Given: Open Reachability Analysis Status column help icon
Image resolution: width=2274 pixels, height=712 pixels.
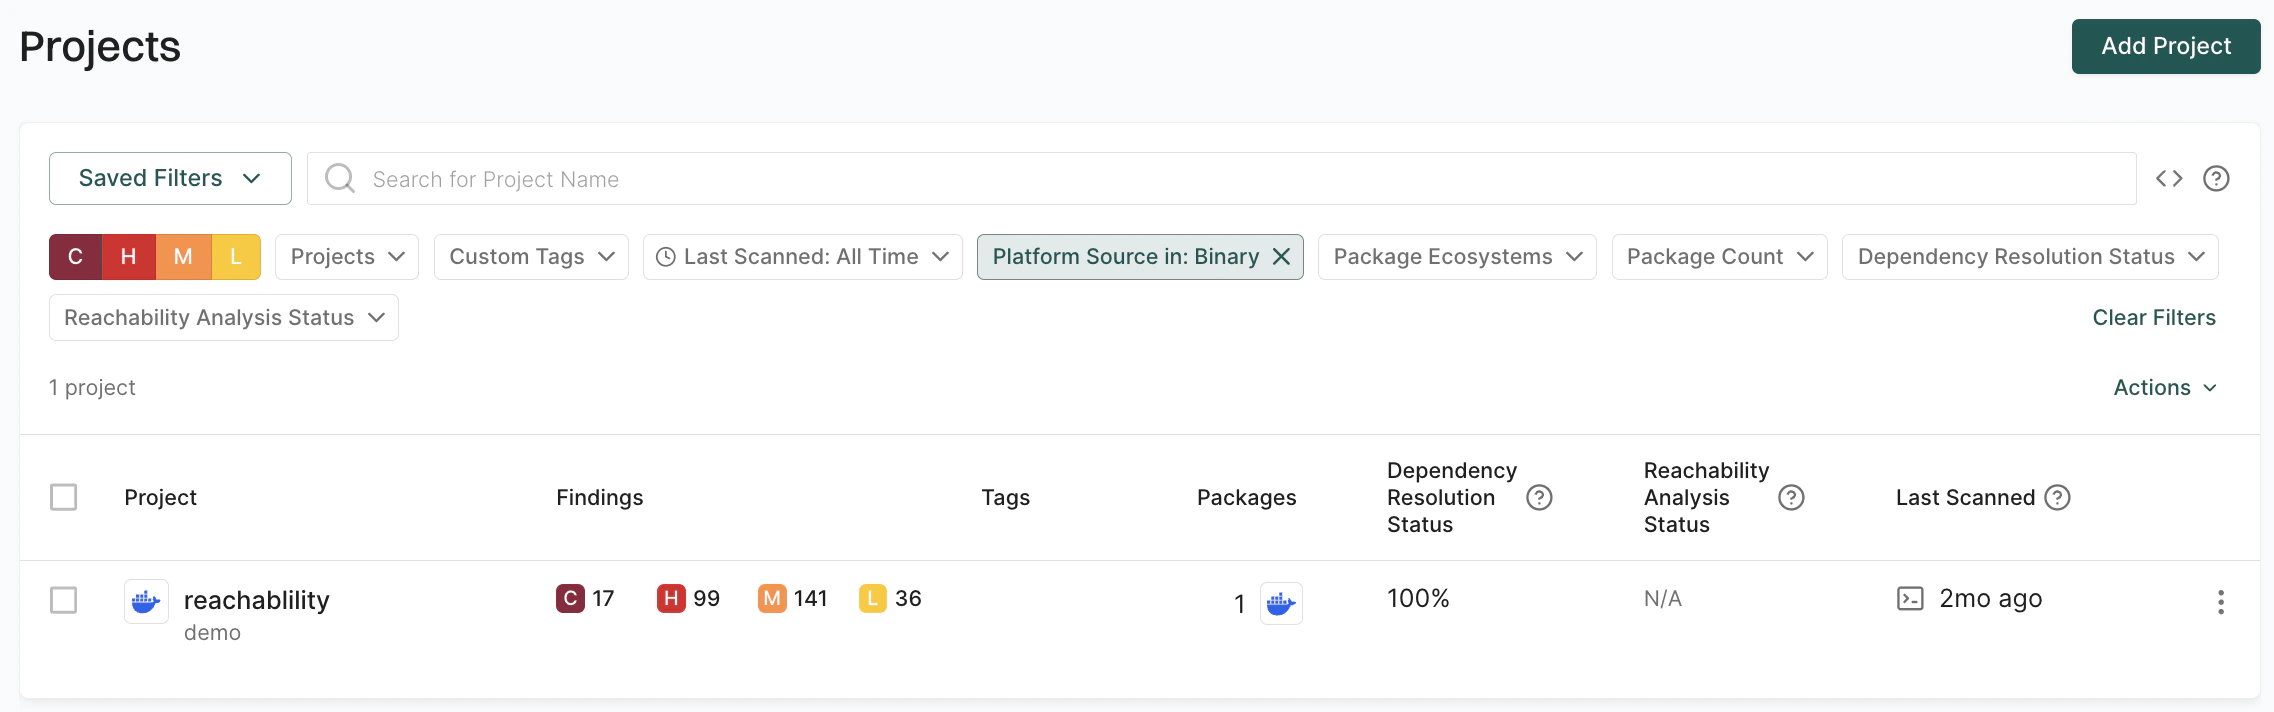Looking at the screenshot, I should click(1791, 497).
